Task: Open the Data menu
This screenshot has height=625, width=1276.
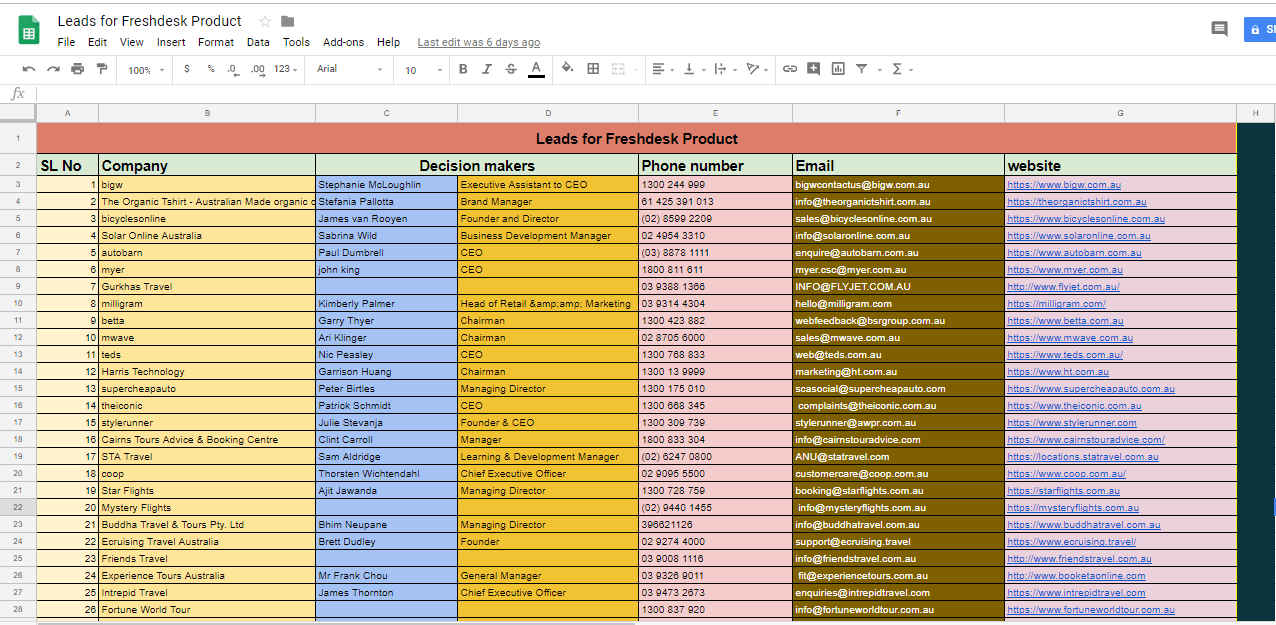Action: point(258,42)
